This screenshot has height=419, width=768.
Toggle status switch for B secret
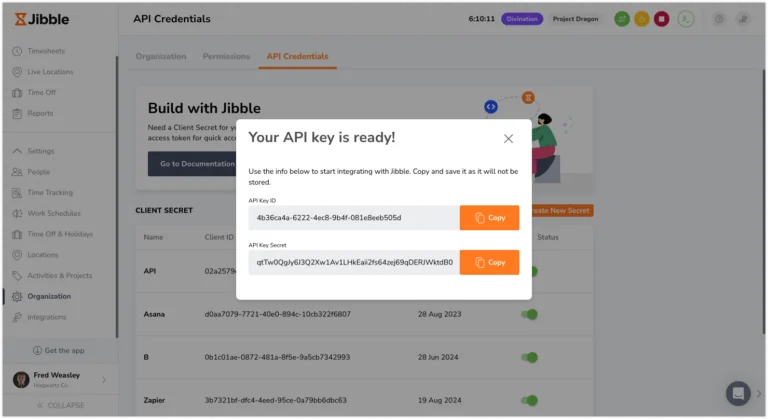coord(529,357)
